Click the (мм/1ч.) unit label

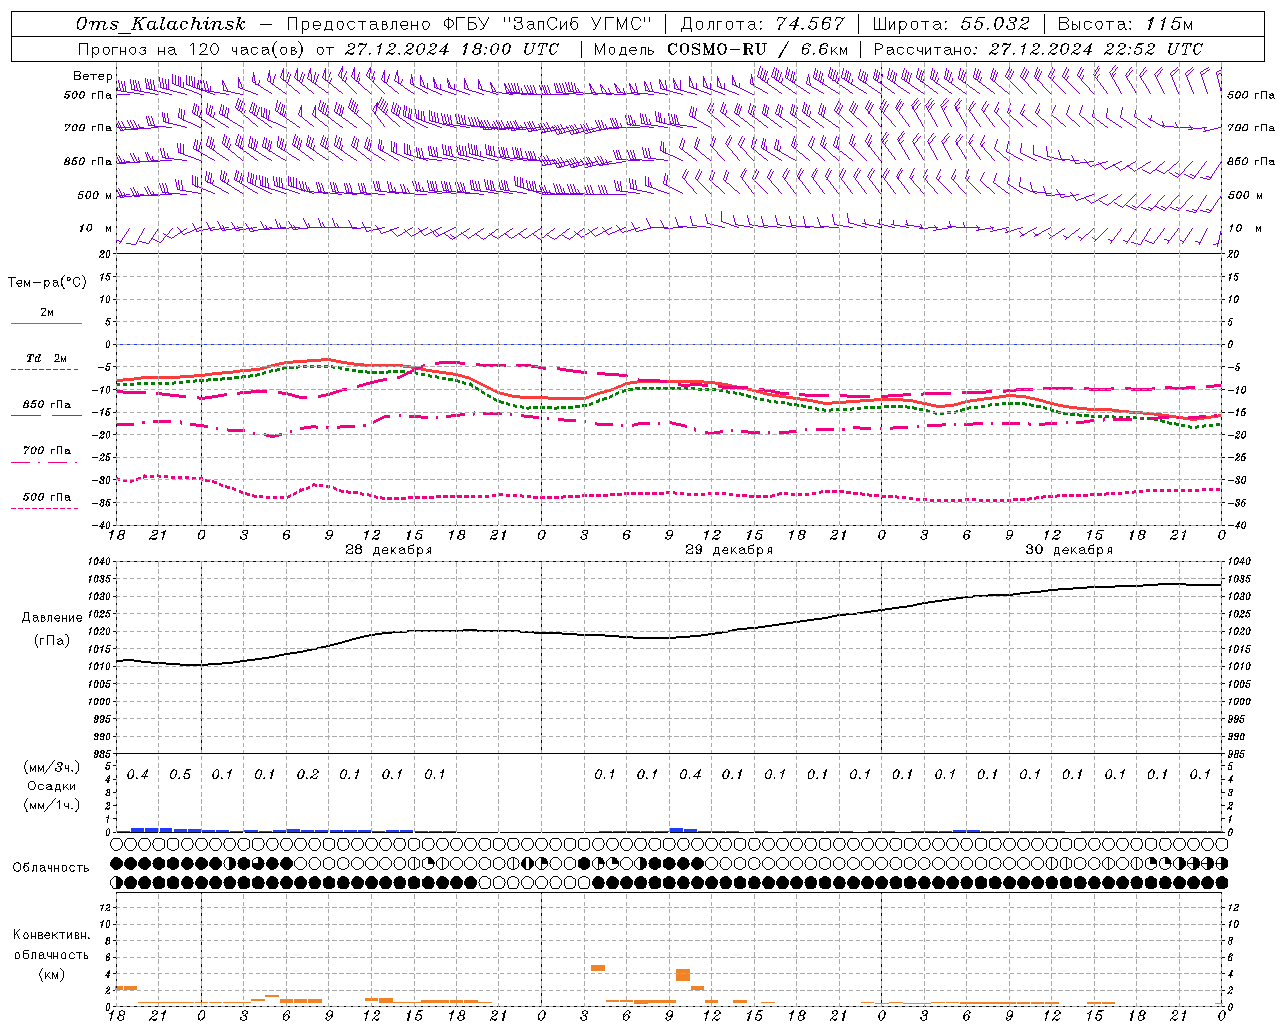[52, 805]
